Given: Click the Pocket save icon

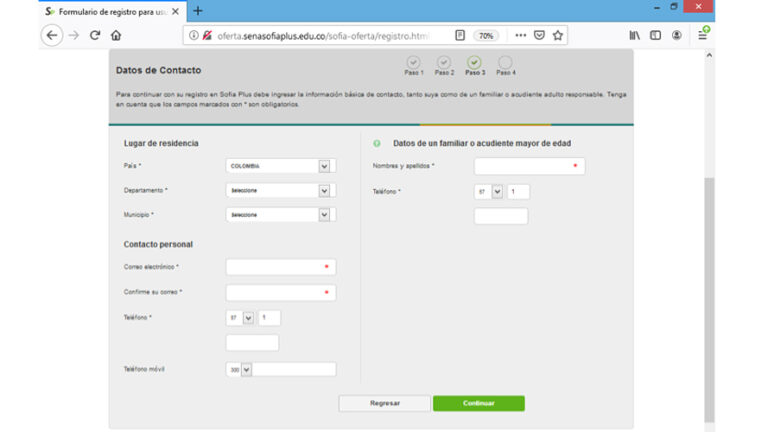Looking at the screenshot, I should tap(539, 35).
